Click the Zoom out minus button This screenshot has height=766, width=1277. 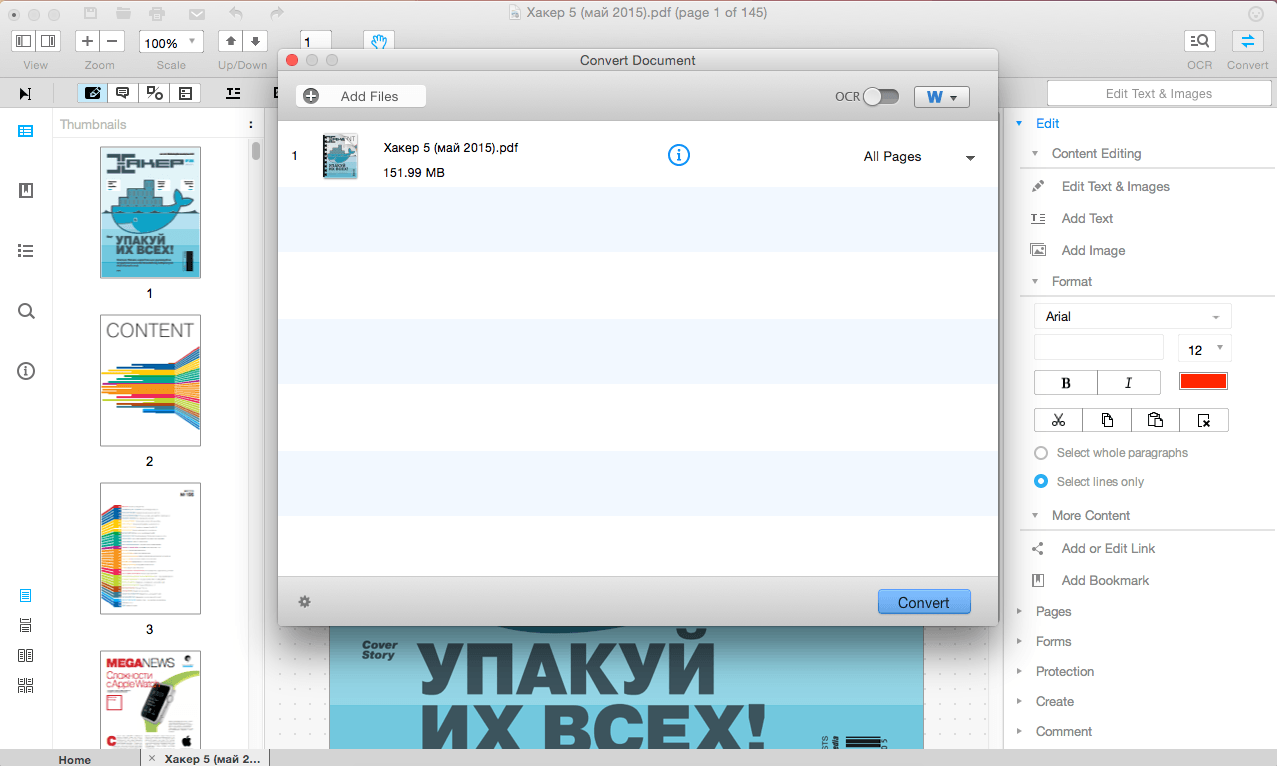tap(112, 42)
